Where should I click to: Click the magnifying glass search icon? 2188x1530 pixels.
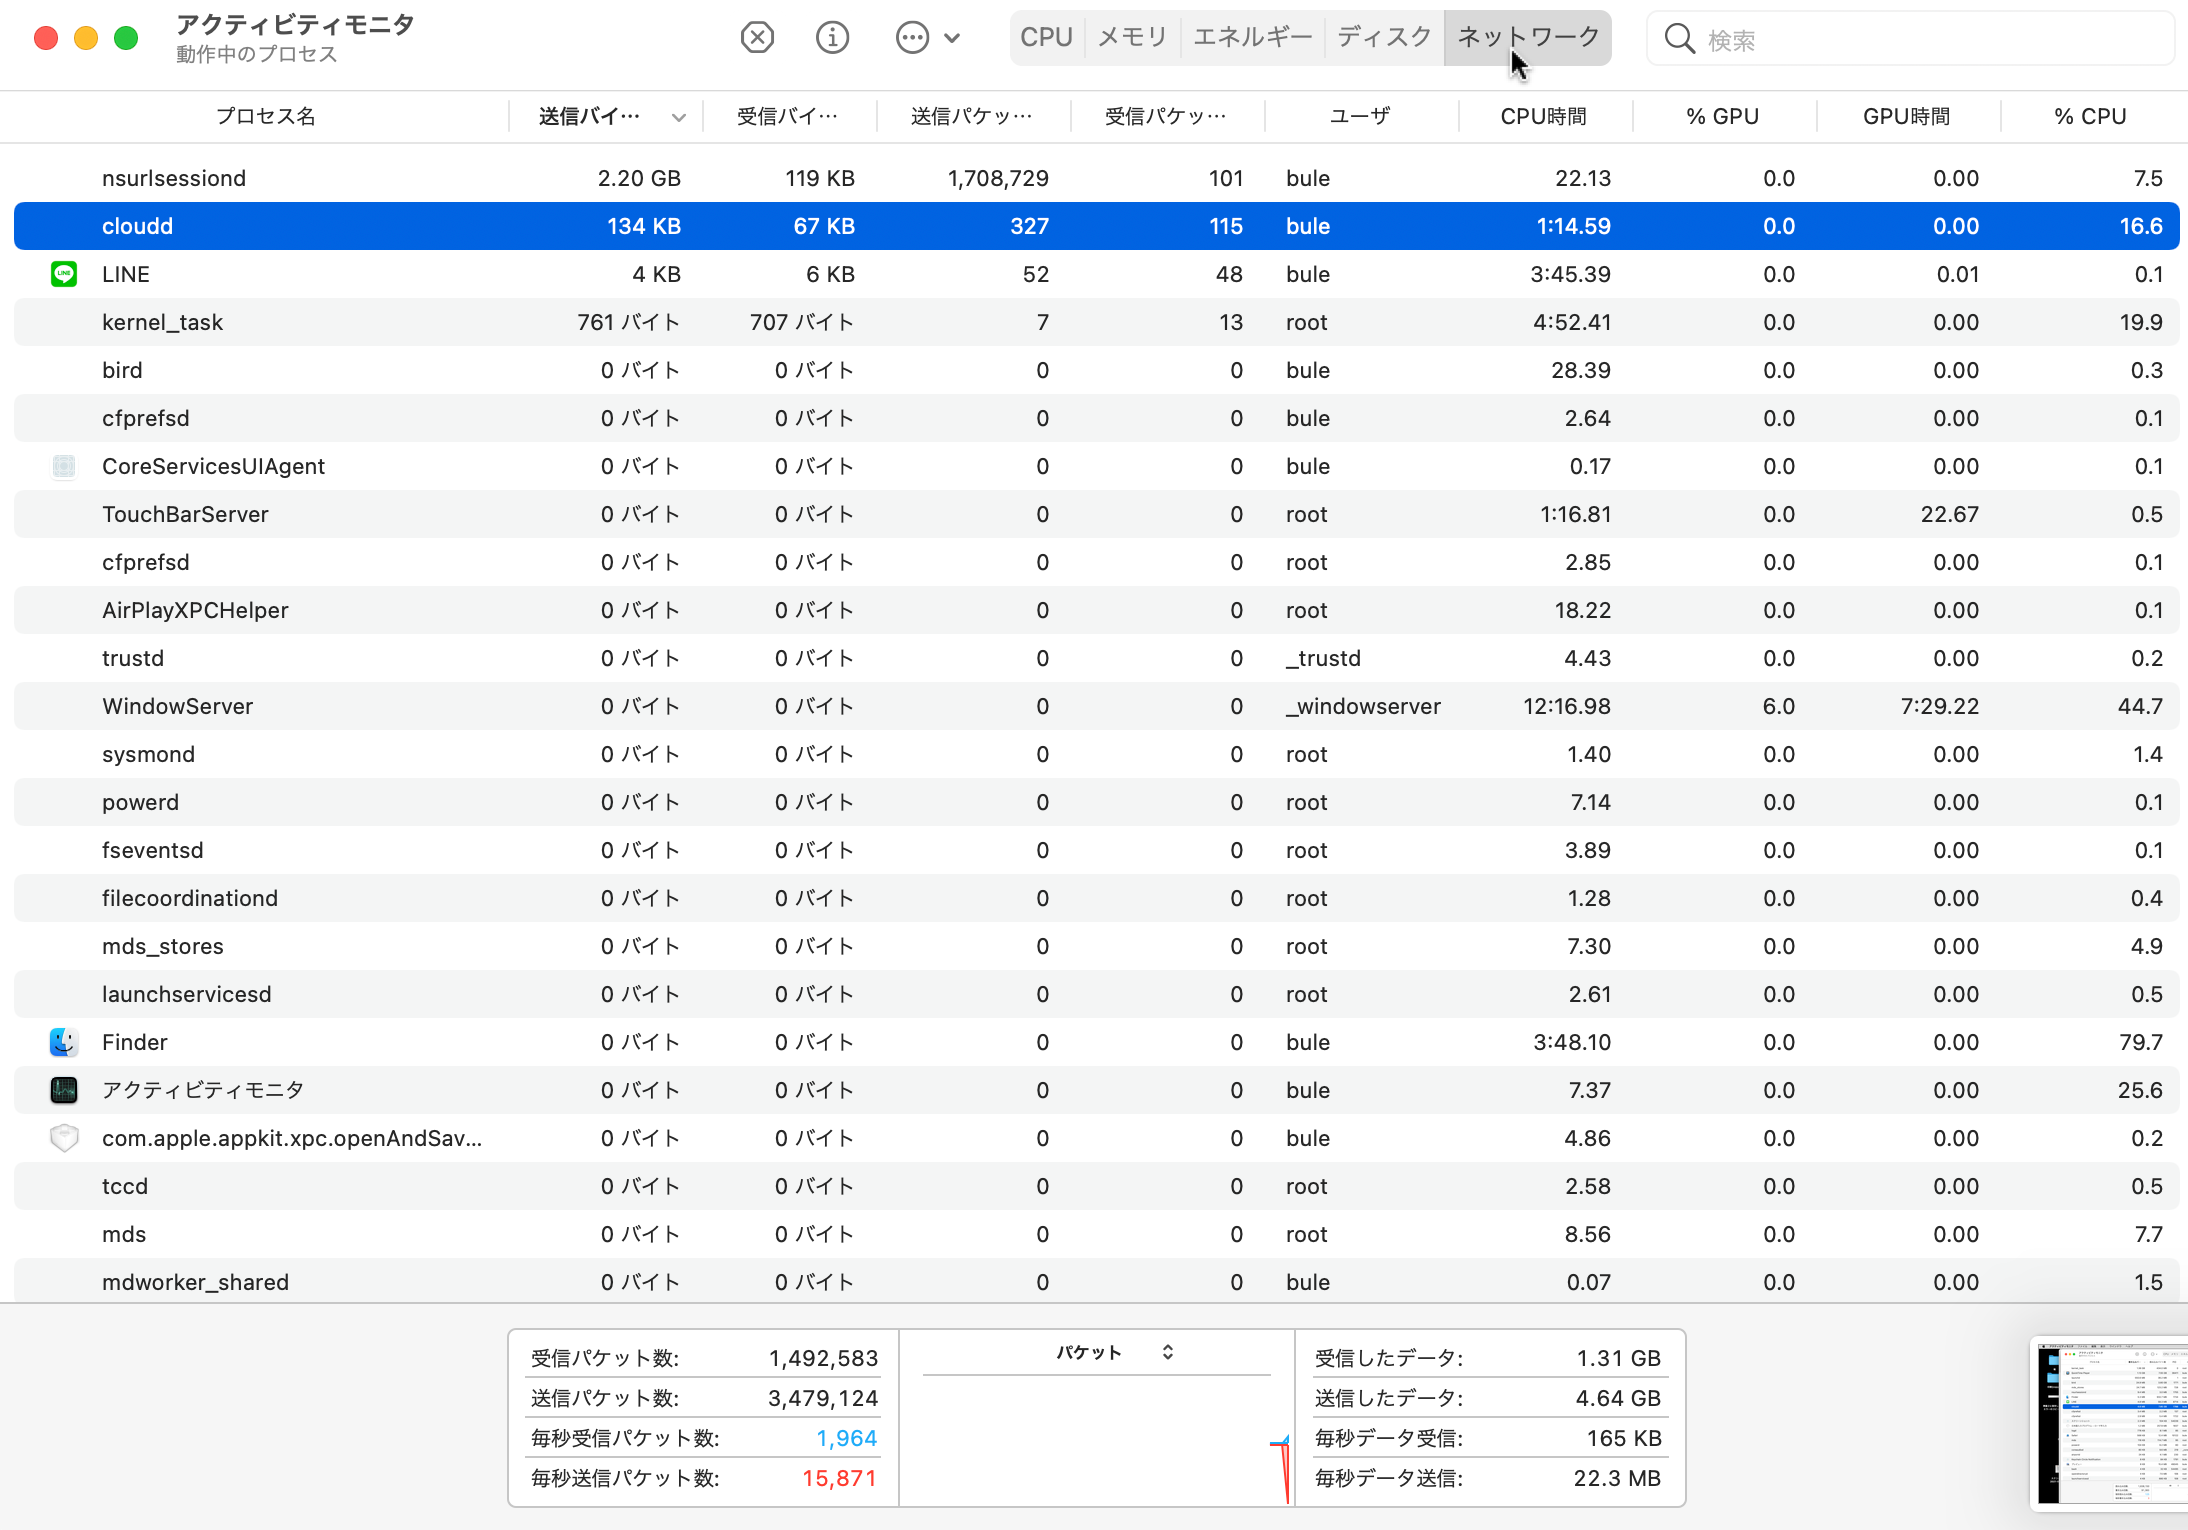pyautogui.click(x=1679, y=39)
